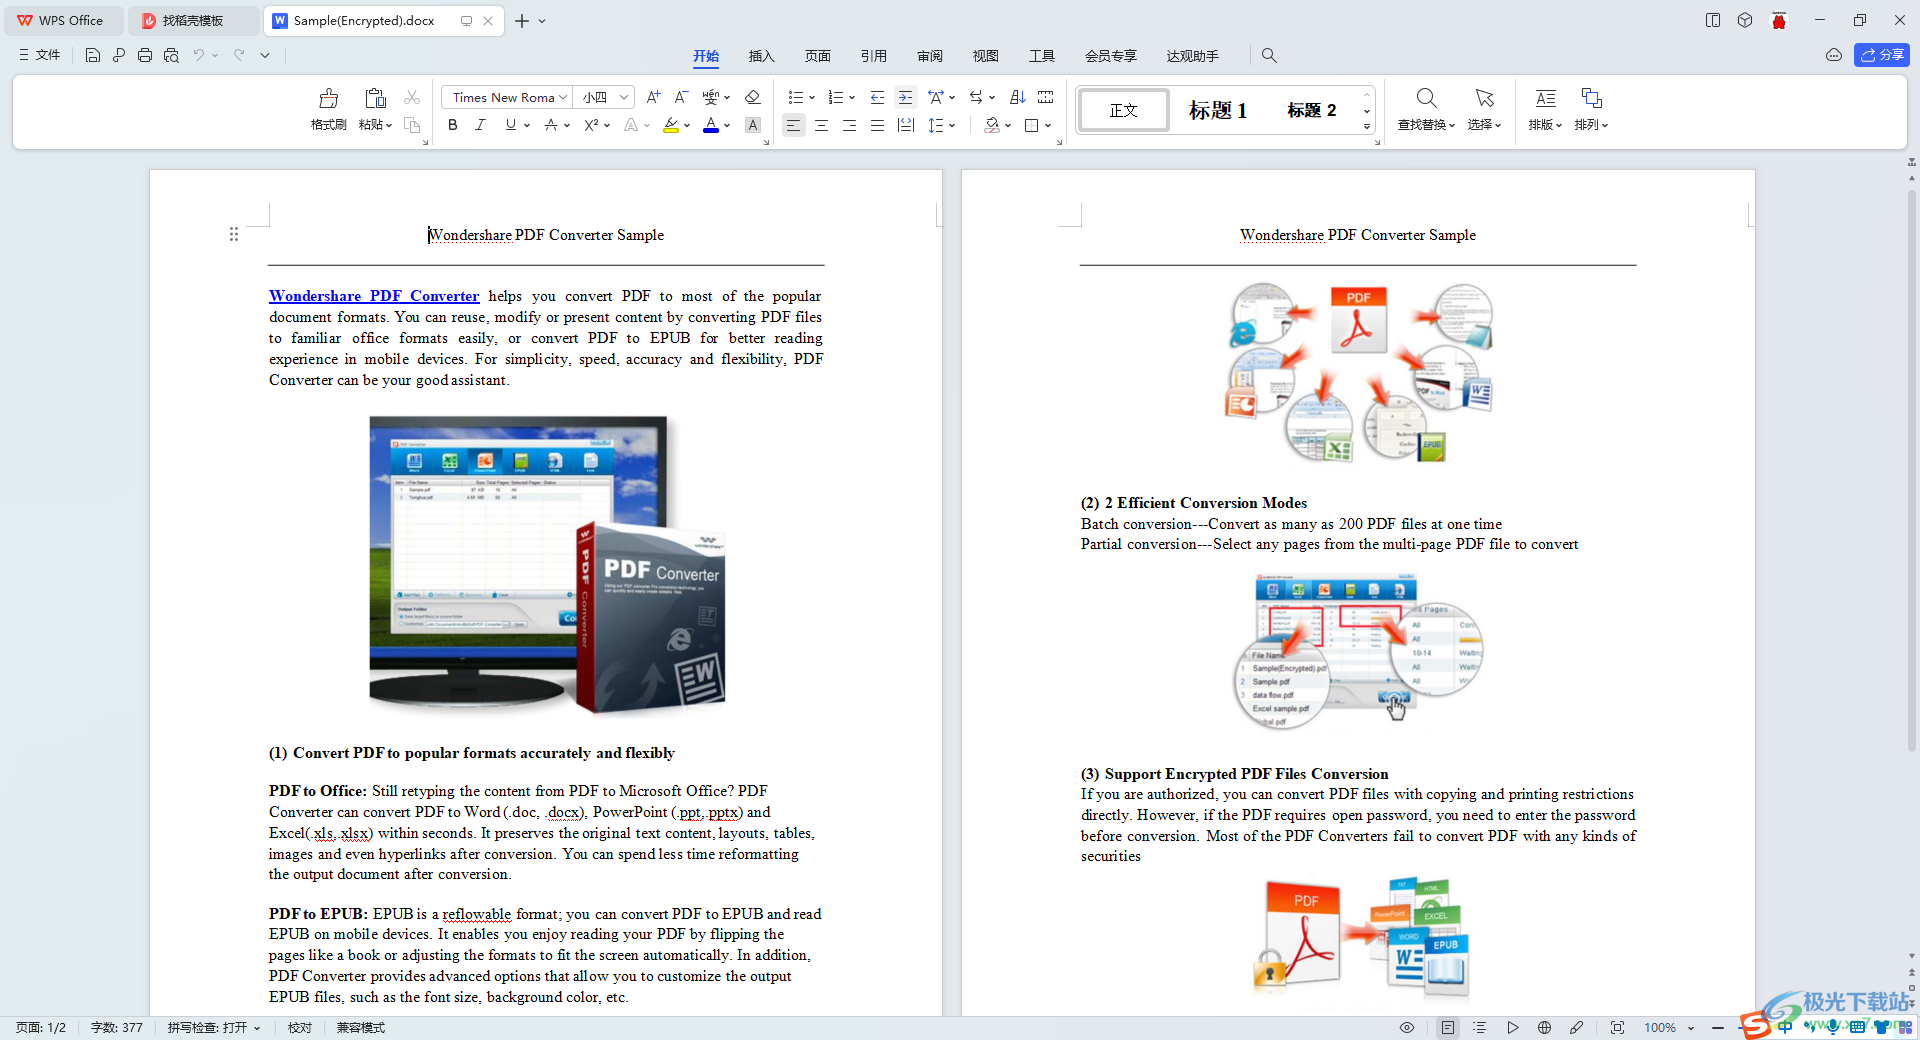Click the Undo arrow
The image size is (1920, 1040).
[x=199, y=56]
